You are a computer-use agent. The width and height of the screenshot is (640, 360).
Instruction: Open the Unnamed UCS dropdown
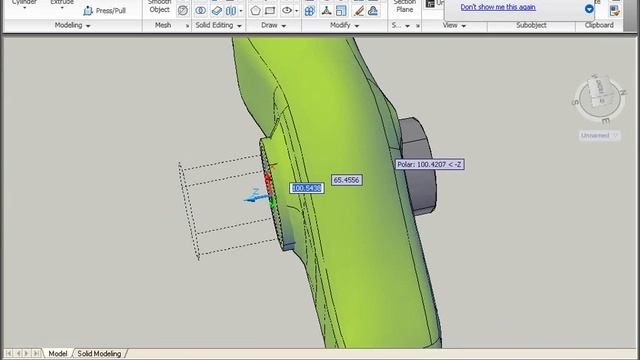coord(600,136)
